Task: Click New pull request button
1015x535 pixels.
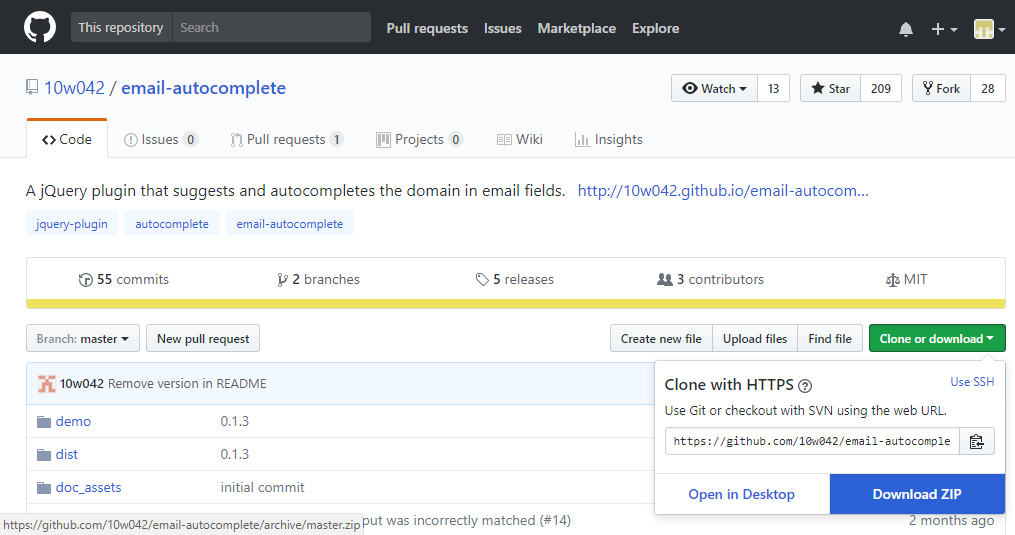Action: 203,339
